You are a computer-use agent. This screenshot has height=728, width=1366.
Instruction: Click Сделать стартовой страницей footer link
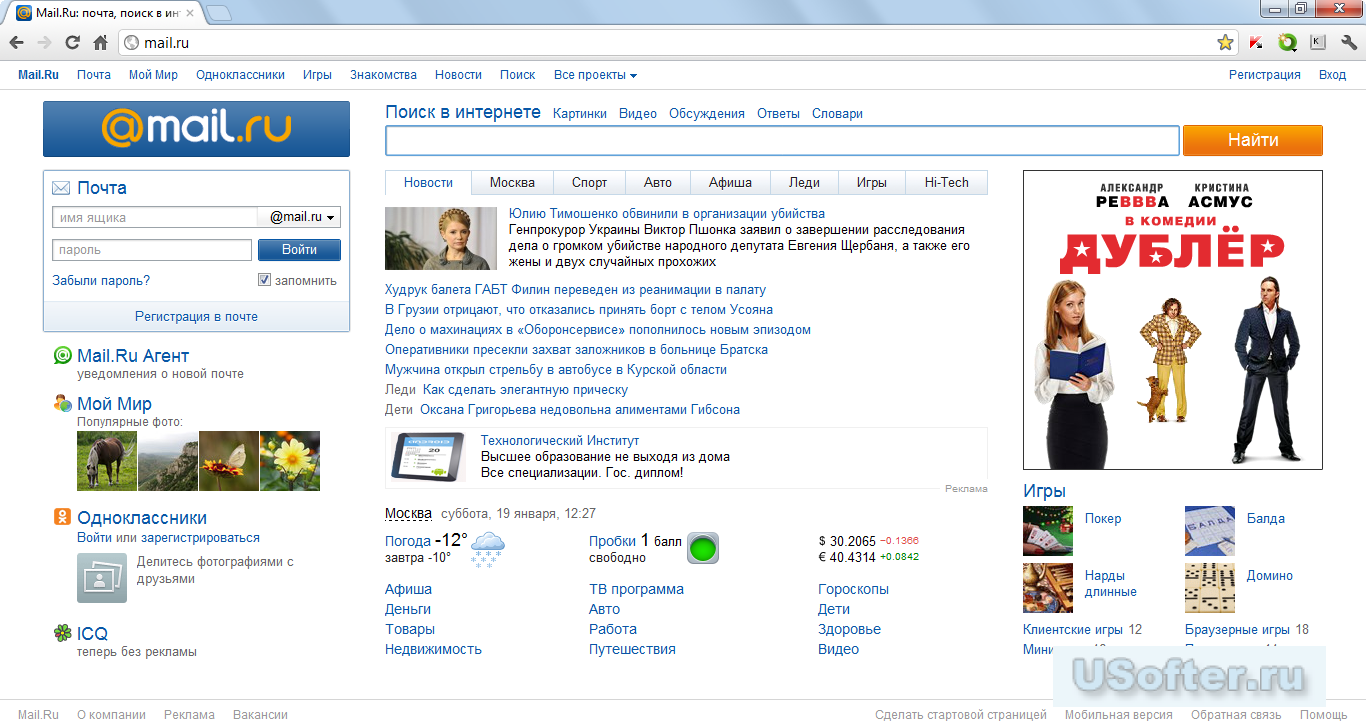click(961, 715)
